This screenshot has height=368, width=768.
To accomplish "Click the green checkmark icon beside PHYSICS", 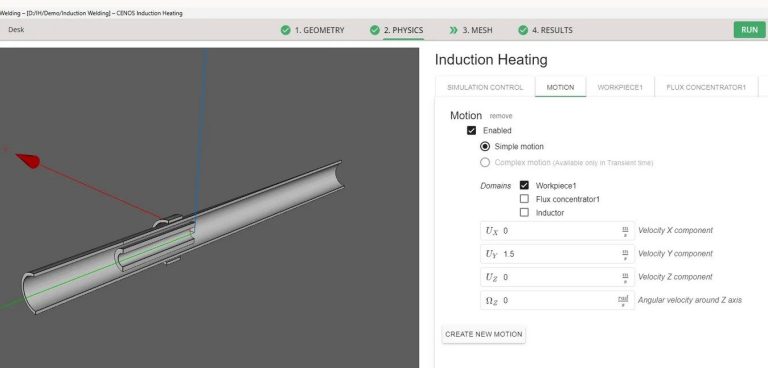I will [x=375, y=30].
